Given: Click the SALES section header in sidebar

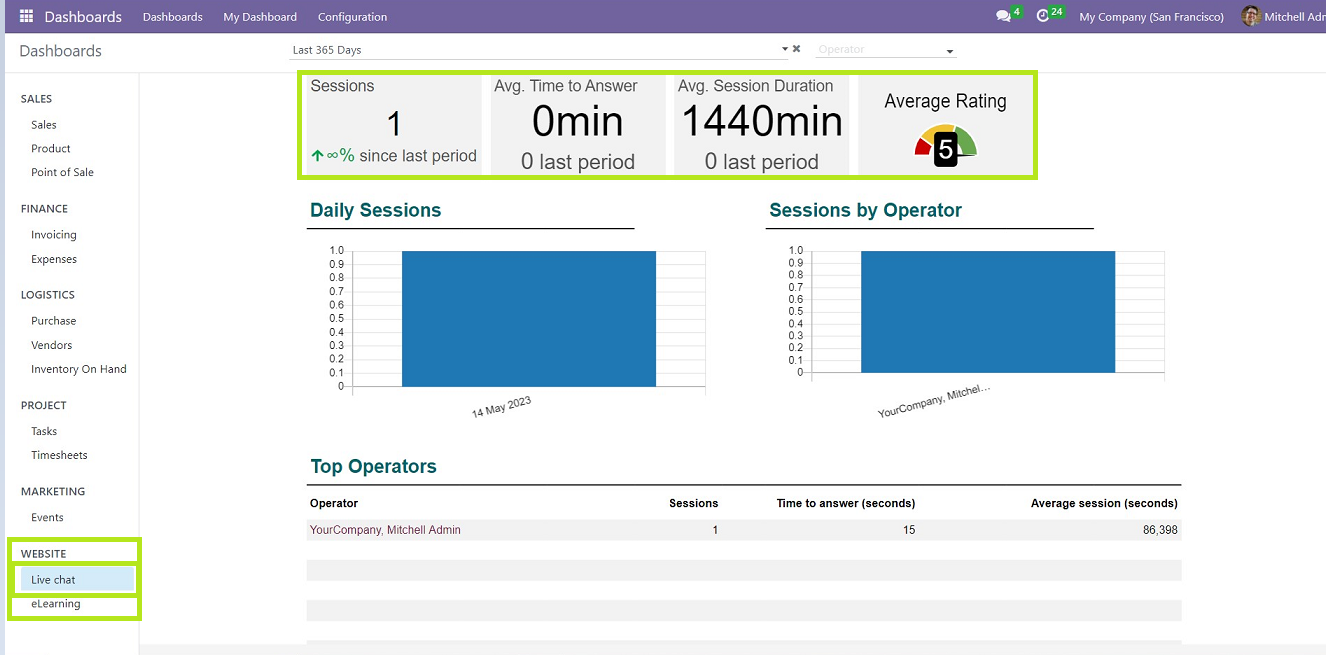Looking at the screenshot, I should click(37, 99).
